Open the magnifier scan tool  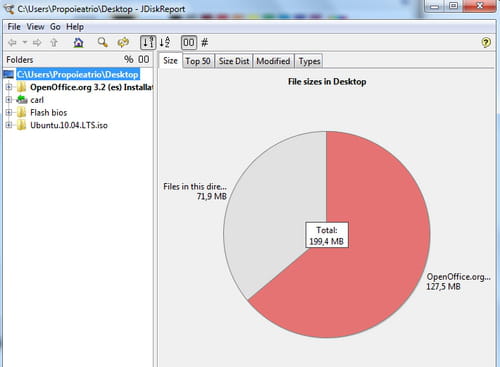click(102, 42)
